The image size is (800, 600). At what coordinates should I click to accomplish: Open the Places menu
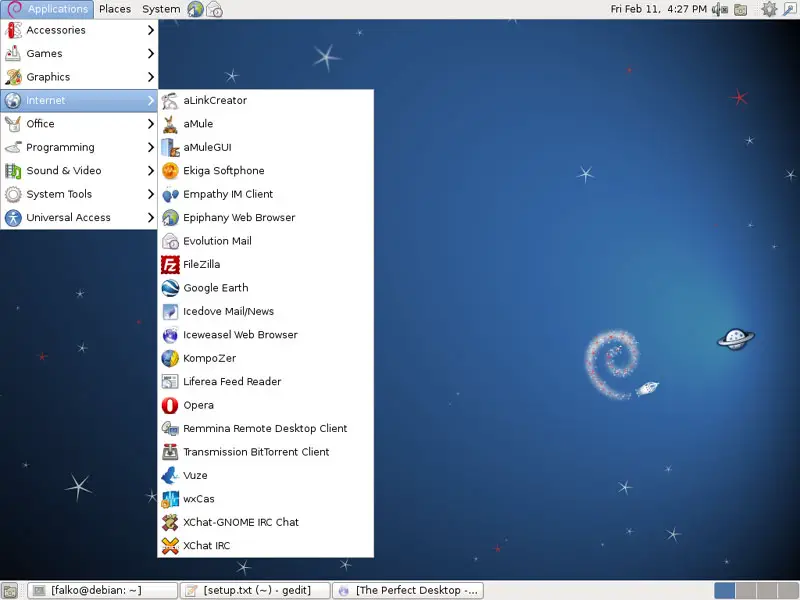(x=115, y=9)
